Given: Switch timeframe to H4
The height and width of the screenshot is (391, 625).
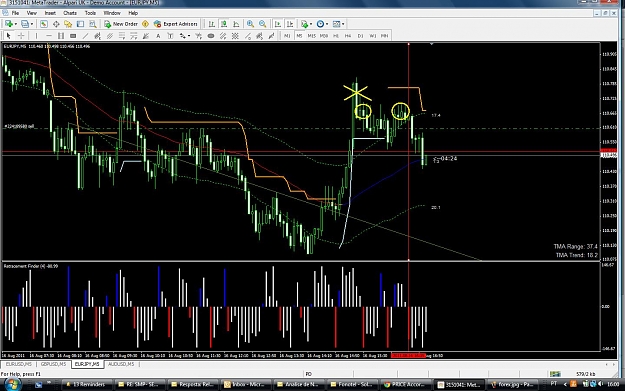Looking at the screenshot, I should click(x=348, y=36).
